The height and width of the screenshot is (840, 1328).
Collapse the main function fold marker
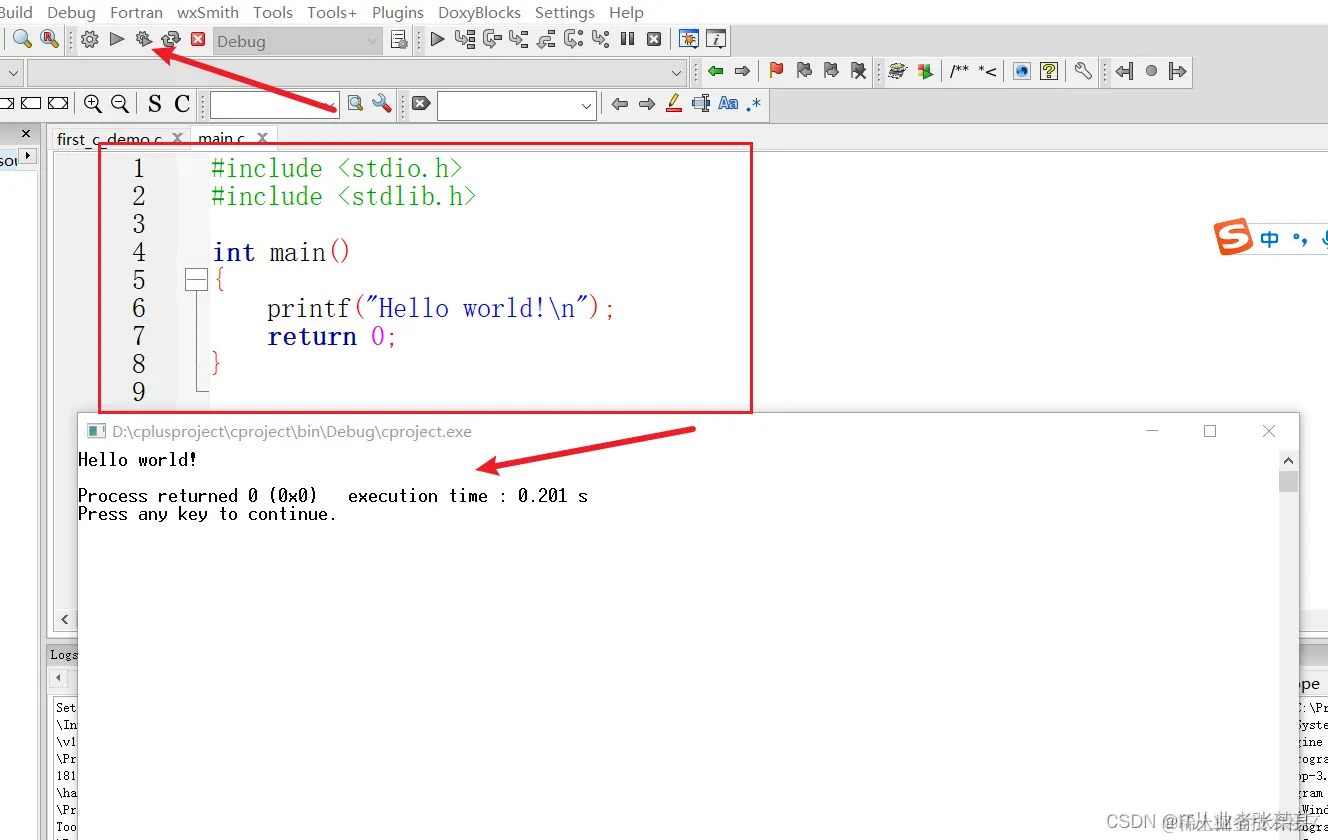point(196,280)
